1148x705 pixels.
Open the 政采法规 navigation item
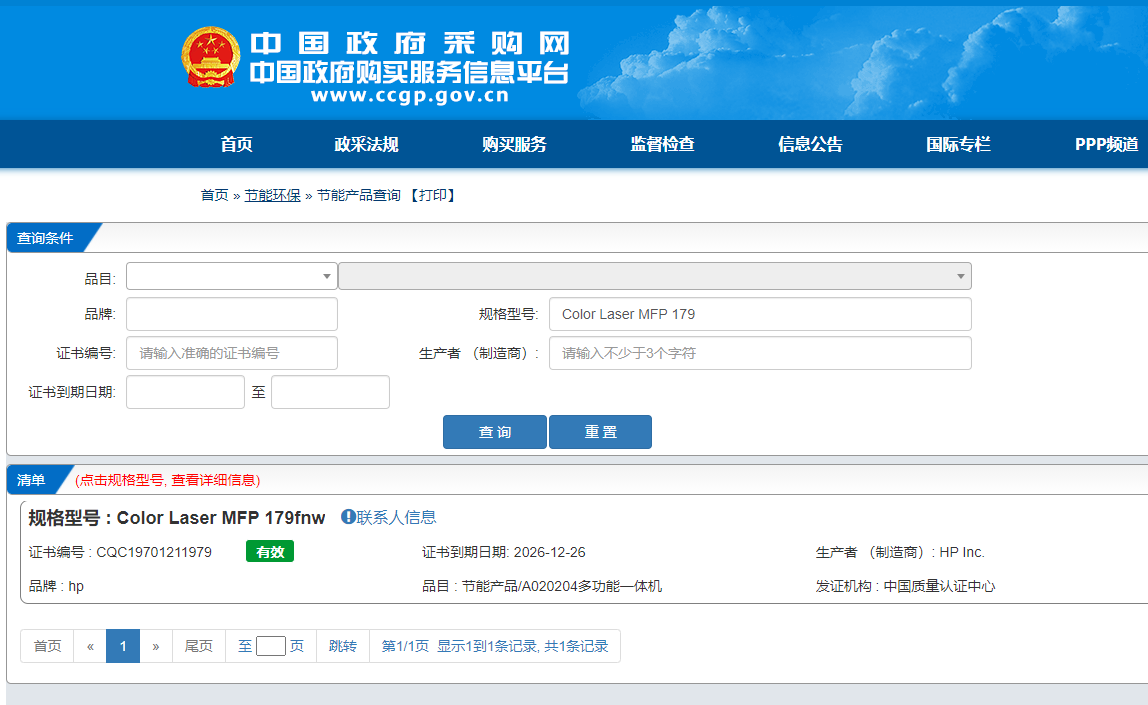[366, 144]
